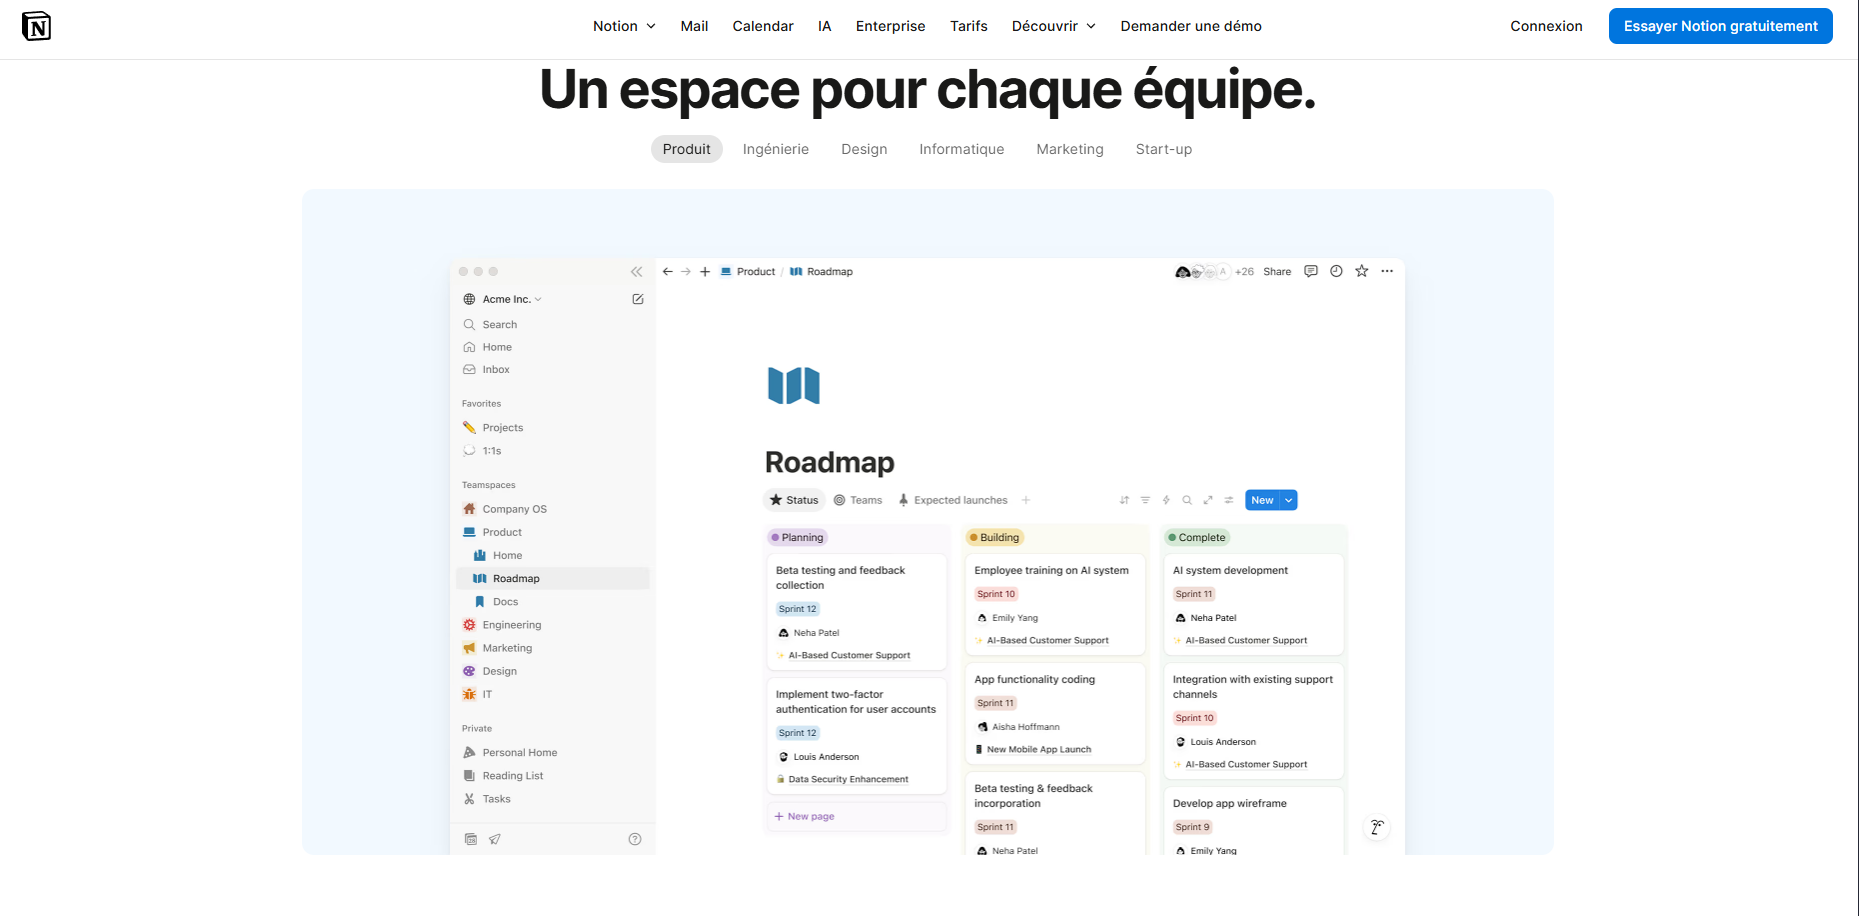The width and height of the screenshot is (1859, 916).
Task: Click Essayer Notion gratuitement button
Action: (1721, 26)
